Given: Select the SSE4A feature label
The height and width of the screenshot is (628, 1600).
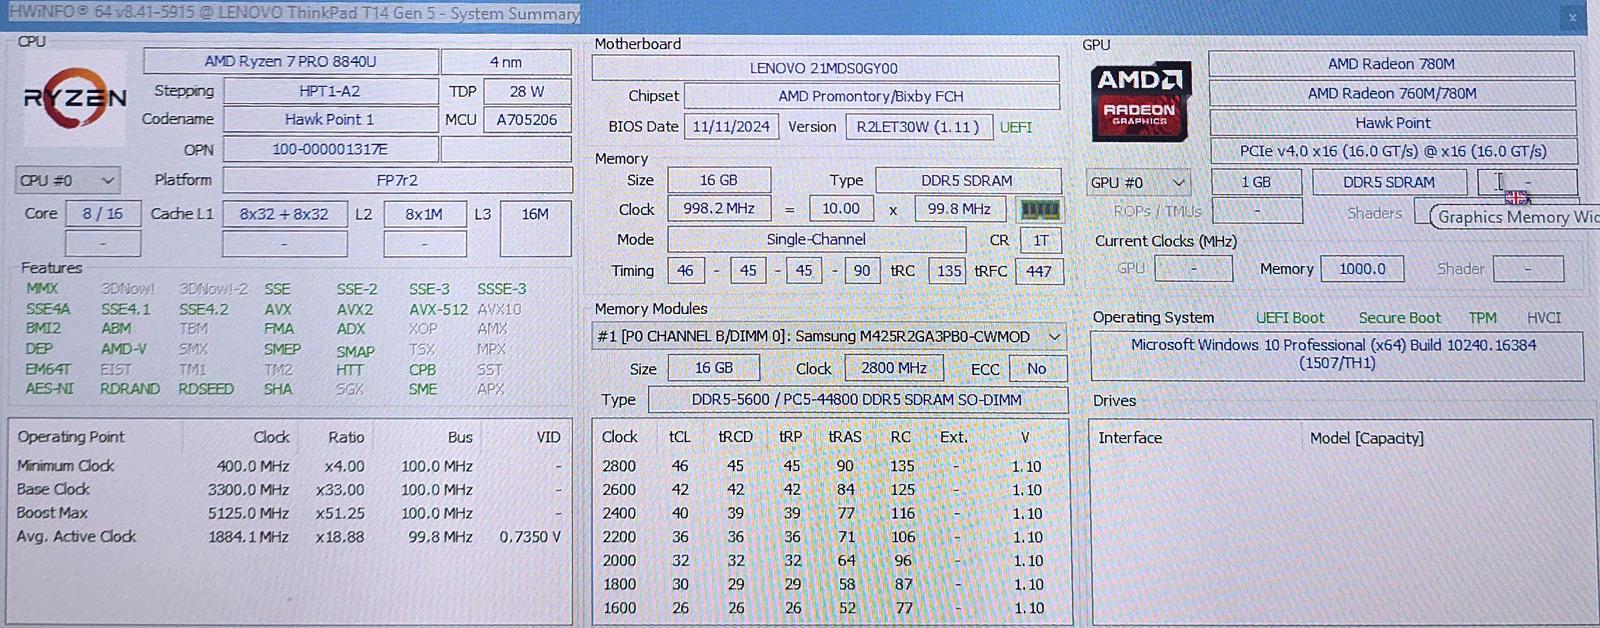Looking at the screenshot, I should tap(48, 309).
